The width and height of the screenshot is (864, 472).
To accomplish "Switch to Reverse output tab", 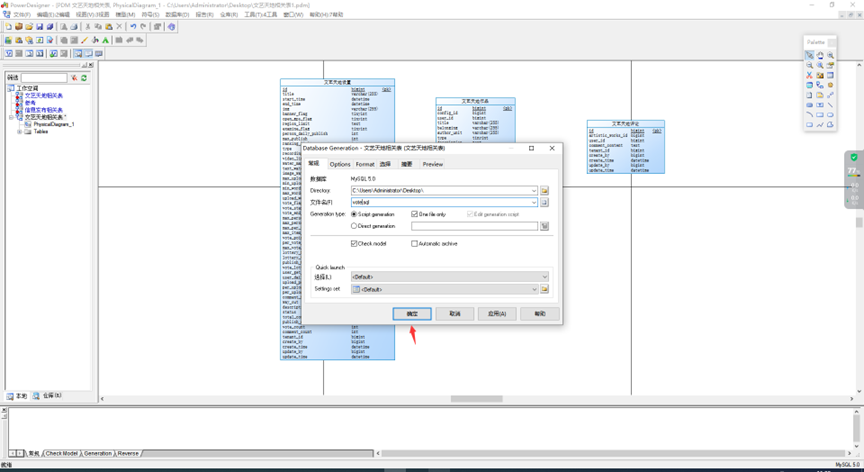I will coord(128,453).
